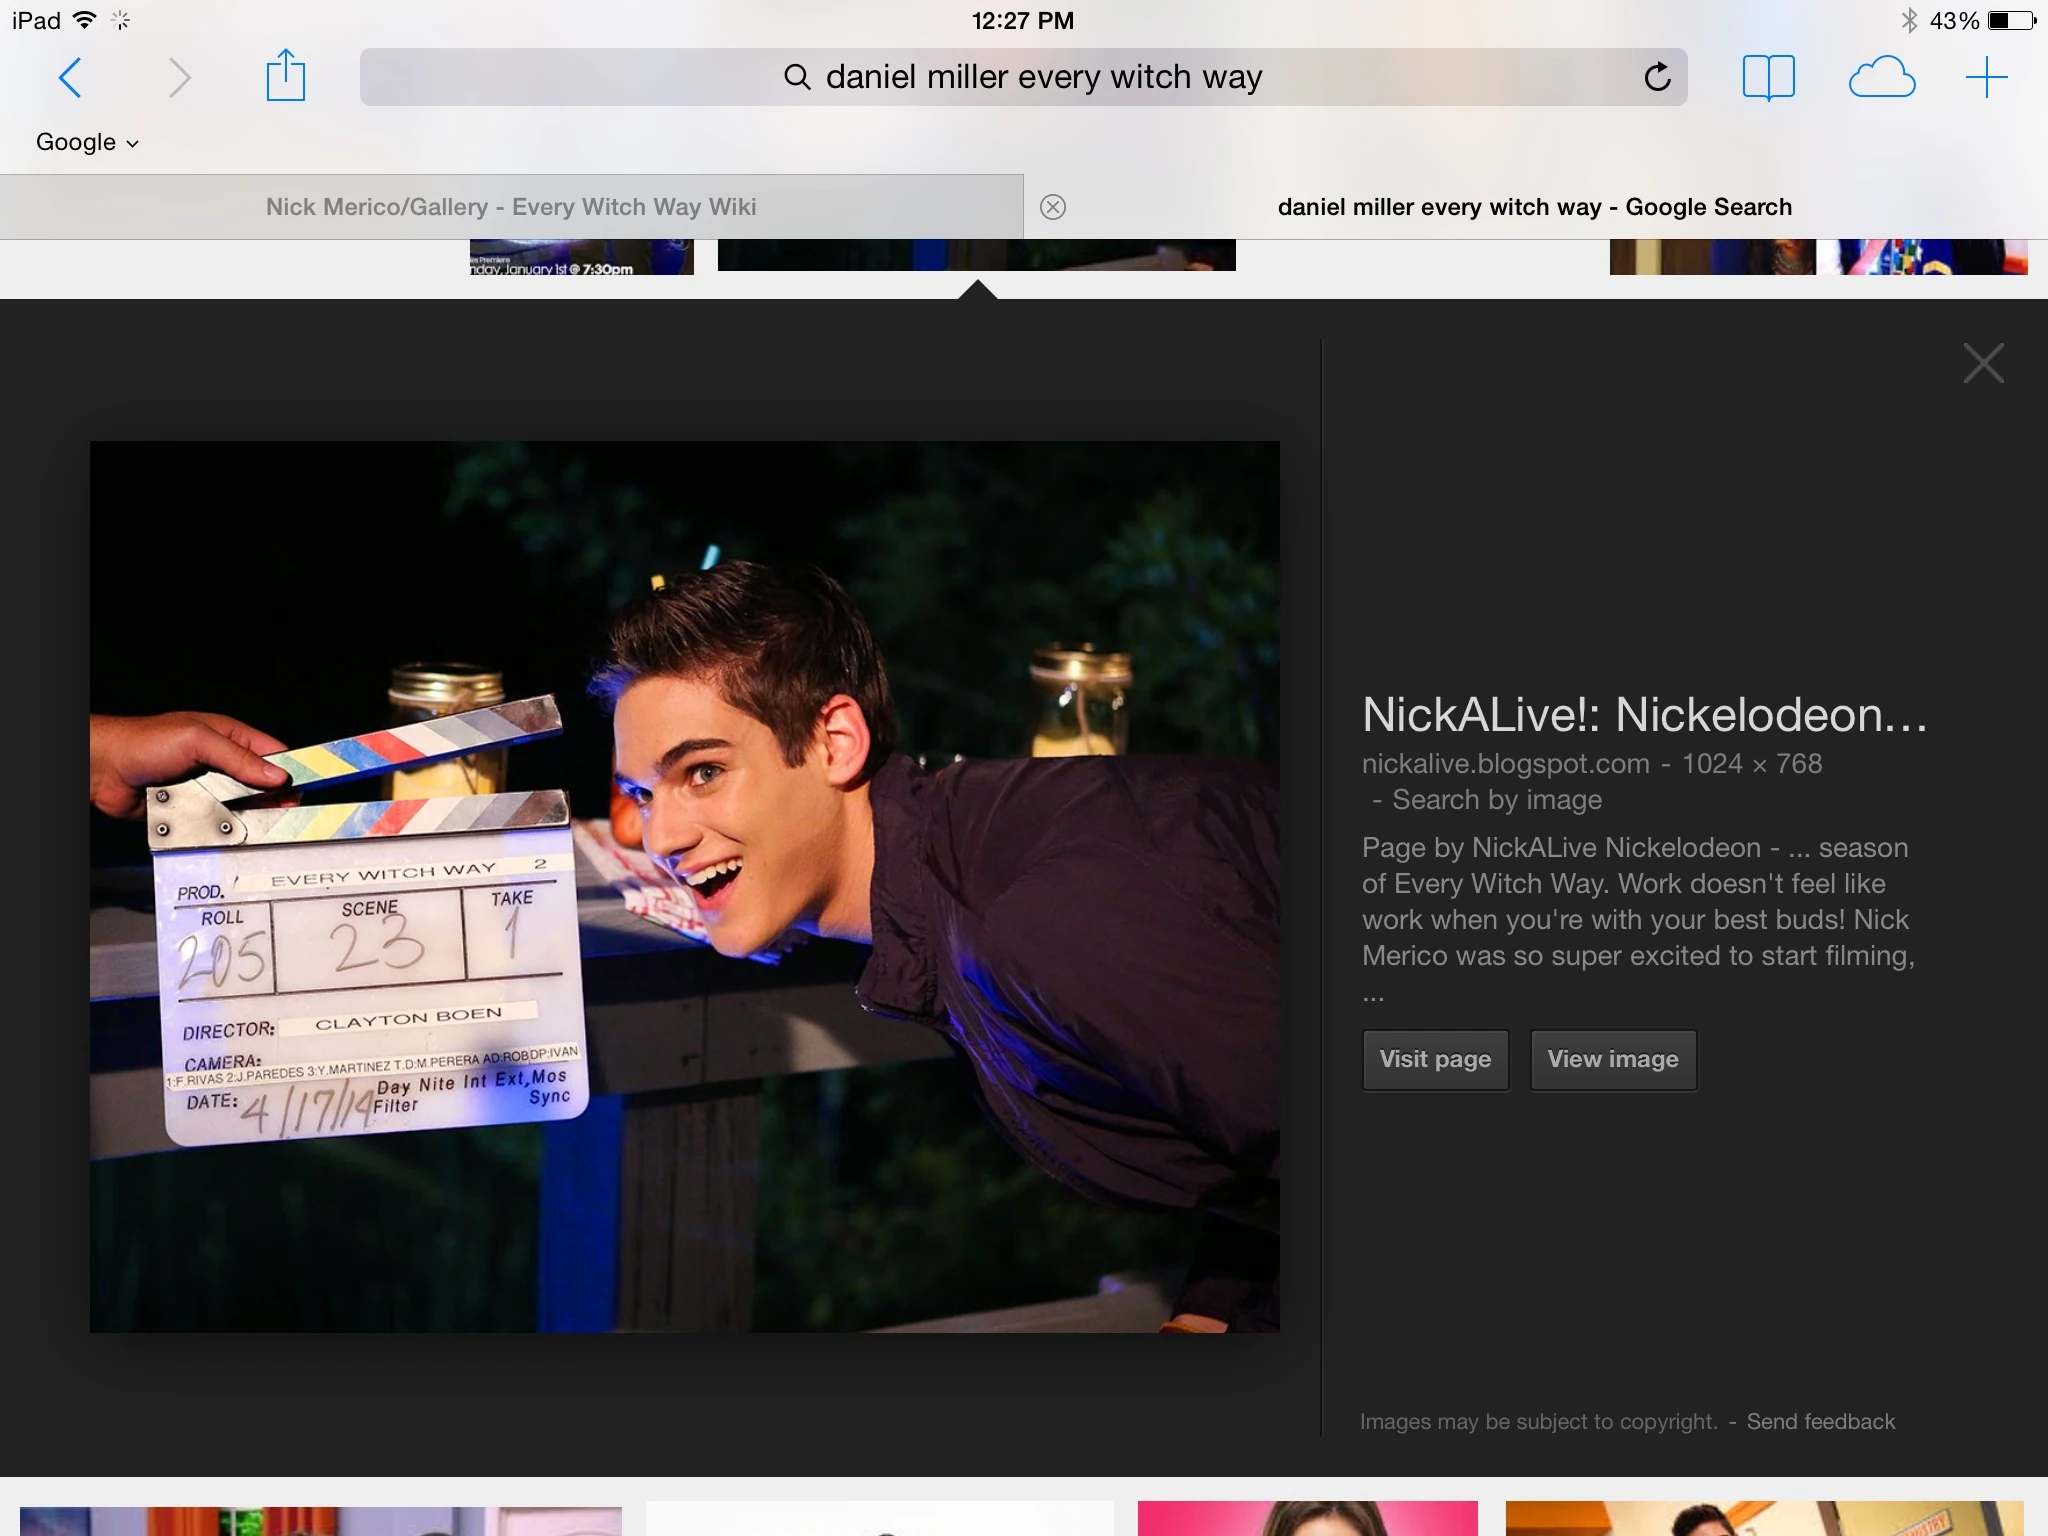This screenshot has height=1536, width=2048.
Task: Switch to Nick Merico/Gallery wiki tab
Action: [511, 207]
